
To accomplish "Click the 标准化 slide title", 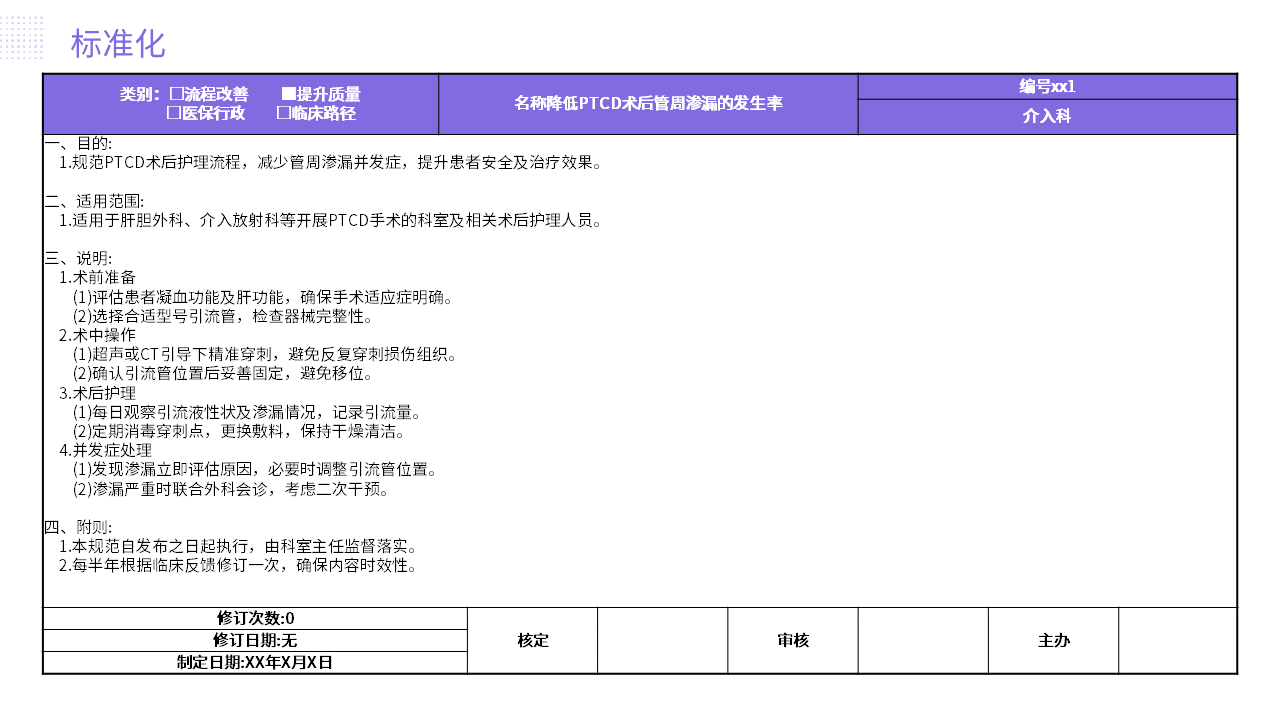I will pos(118,44).
